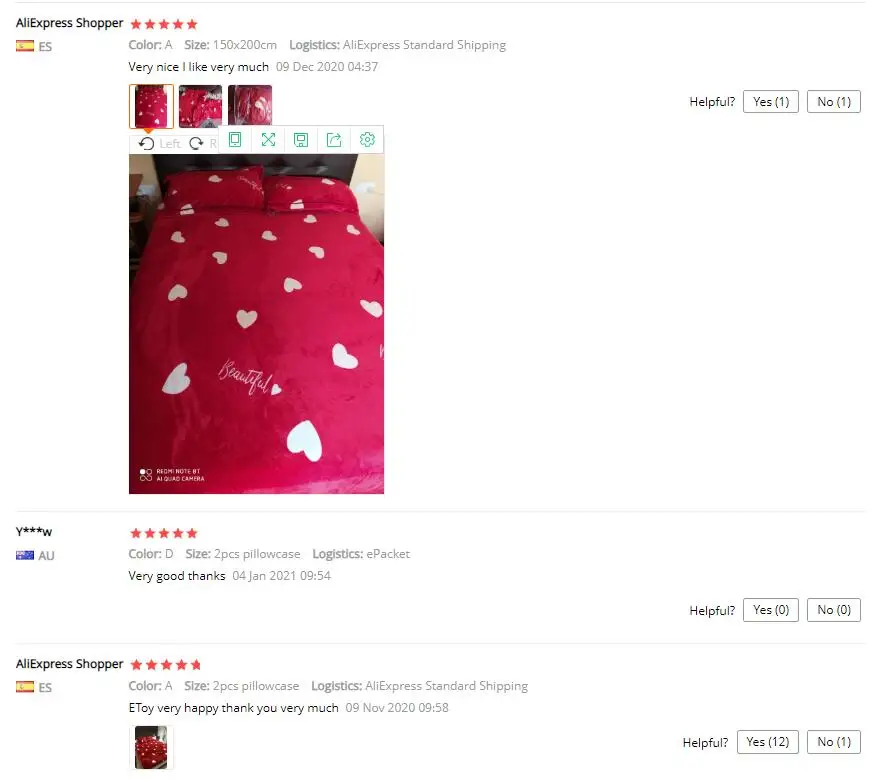This screenshot has height=782, width=882.
Task: Vote No (0) on Y***w review
Action: point(834,610)
